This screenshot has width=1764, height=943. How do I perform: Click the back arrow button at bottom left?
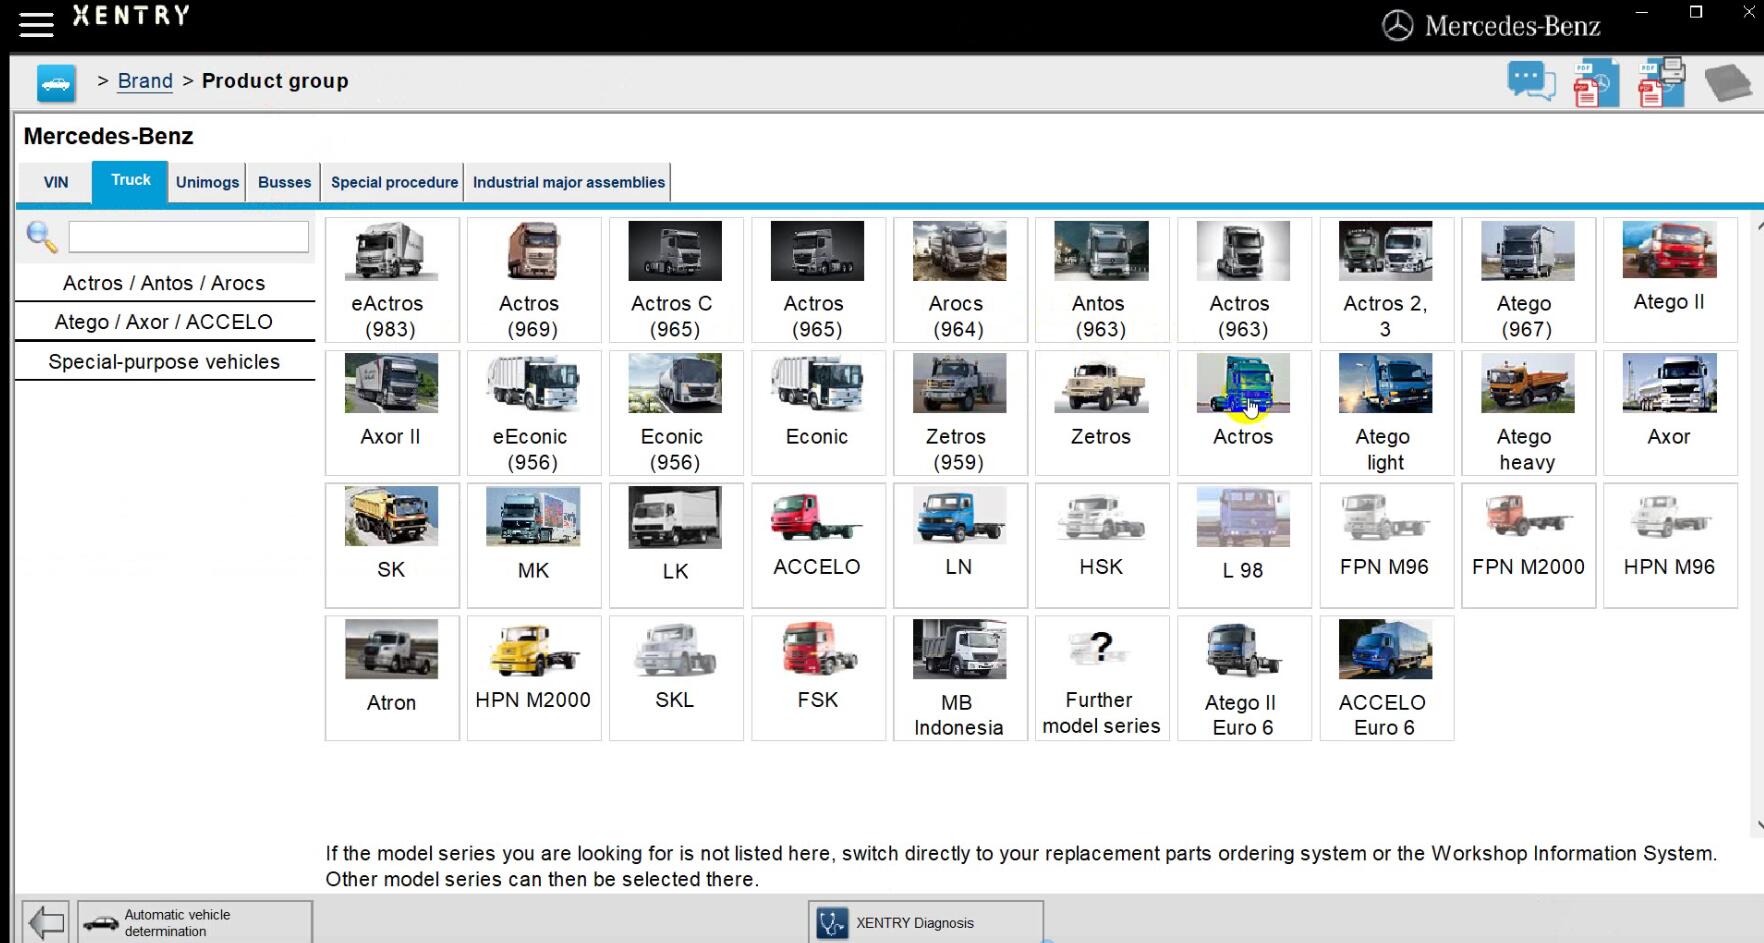[x=45, y=922]
